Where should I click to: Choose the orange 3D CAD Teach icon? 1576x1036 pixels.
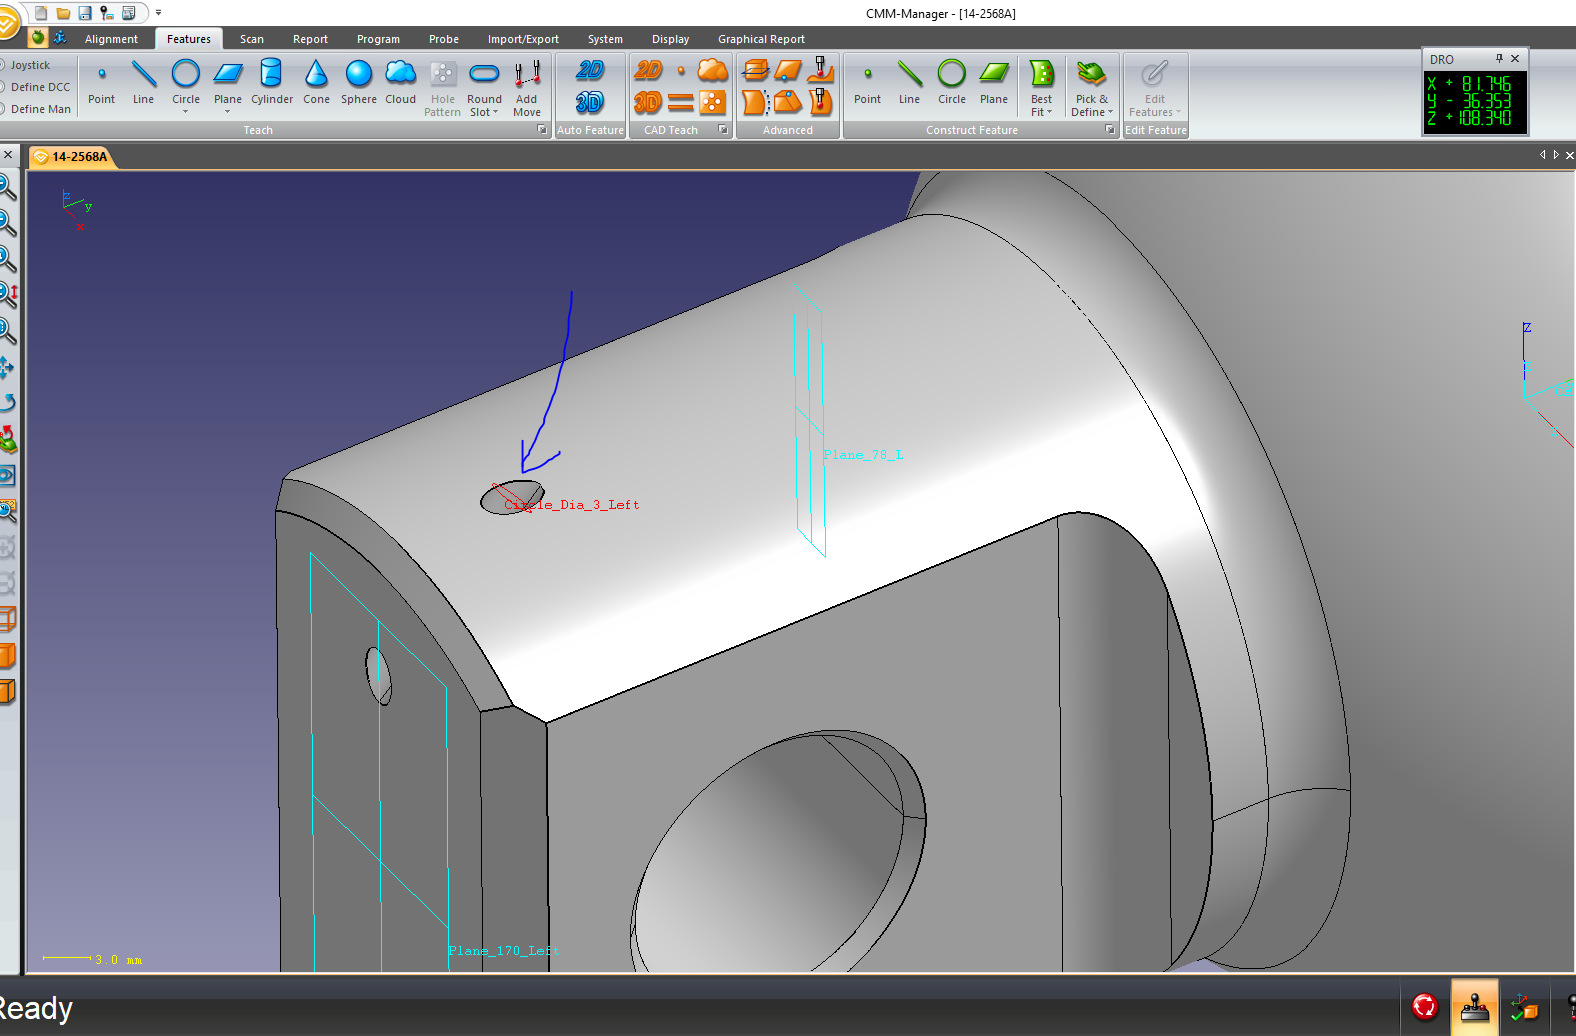coord(649,102)
